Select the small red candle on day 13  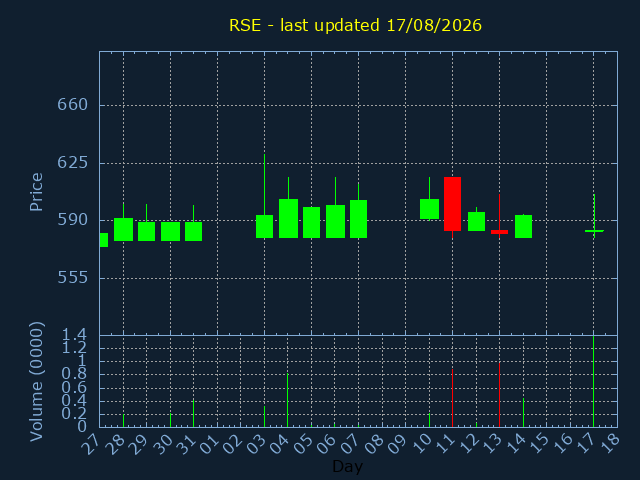coord(500,232)
